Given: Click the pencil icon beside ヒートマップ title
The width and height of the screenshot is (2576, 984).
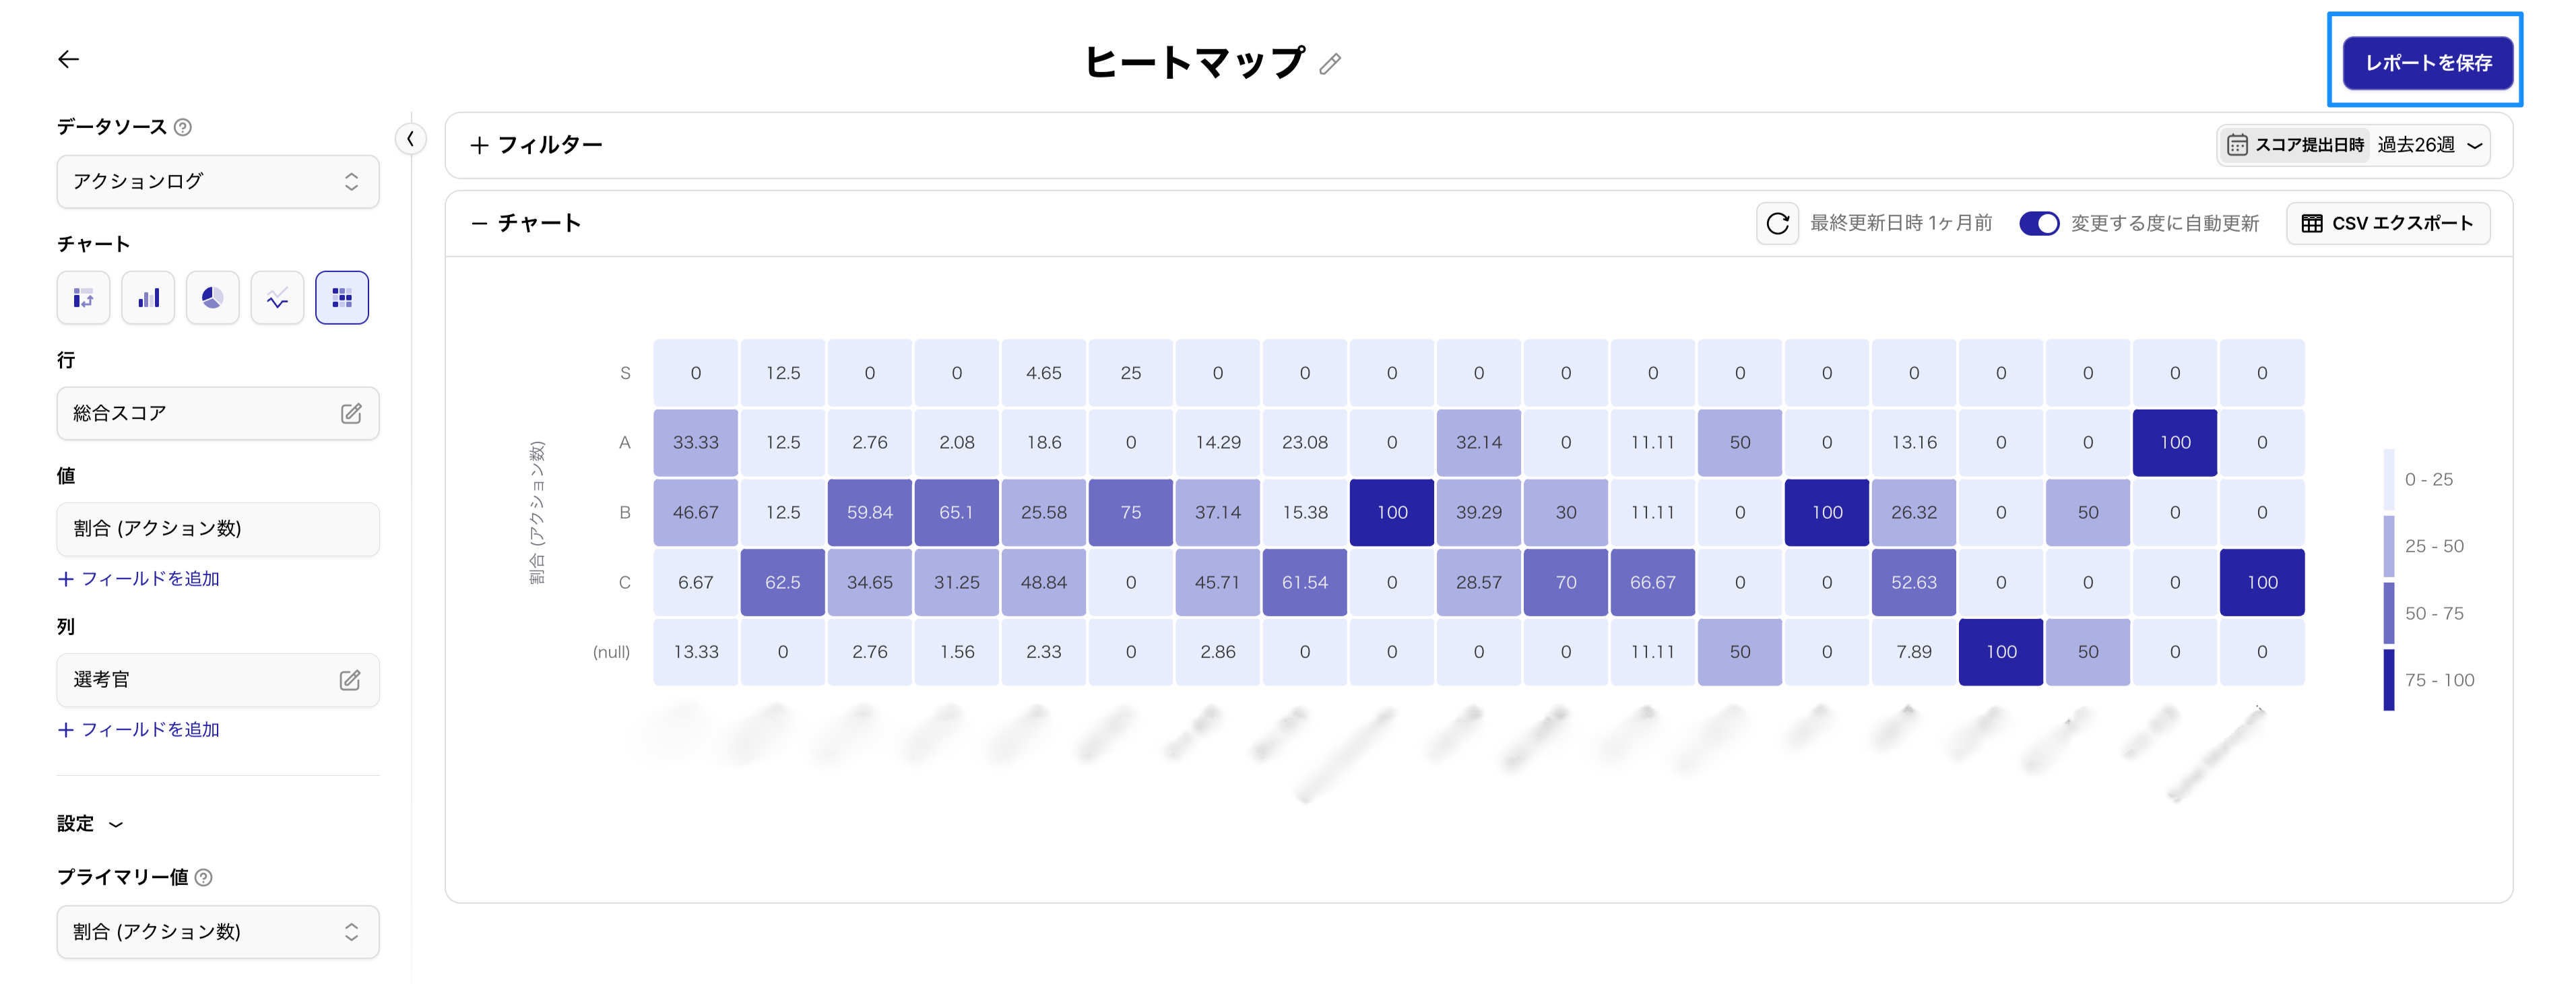Looking at the screenshot, I should pyautogui.click(x=1330, y=64).
